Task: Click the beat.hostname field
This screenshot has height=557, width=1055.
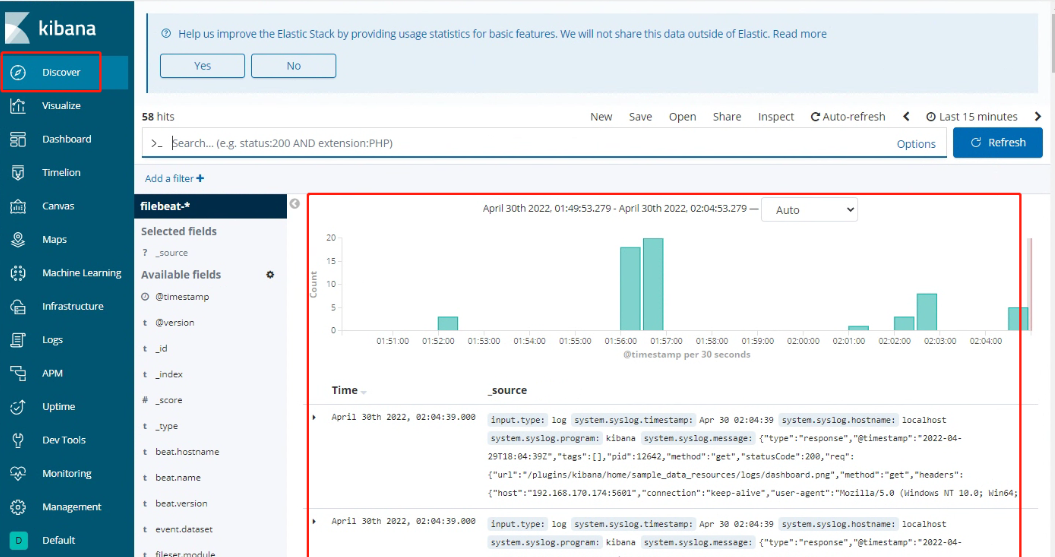Action: point(187,451)
